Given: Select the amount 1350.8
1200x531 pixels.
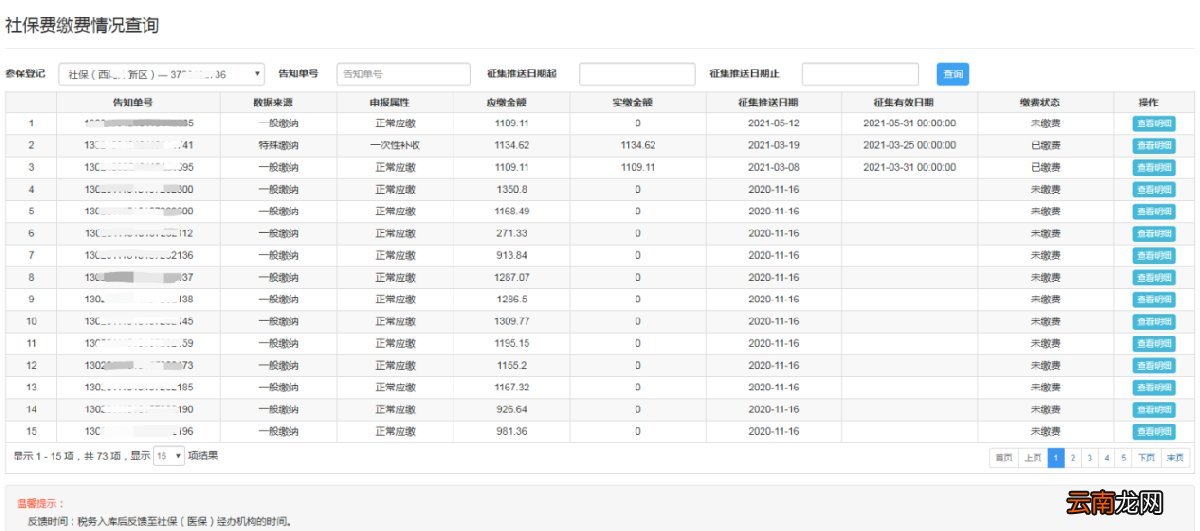Looking at the screenshot, I should pyautogui.click(x=511, y=190).
